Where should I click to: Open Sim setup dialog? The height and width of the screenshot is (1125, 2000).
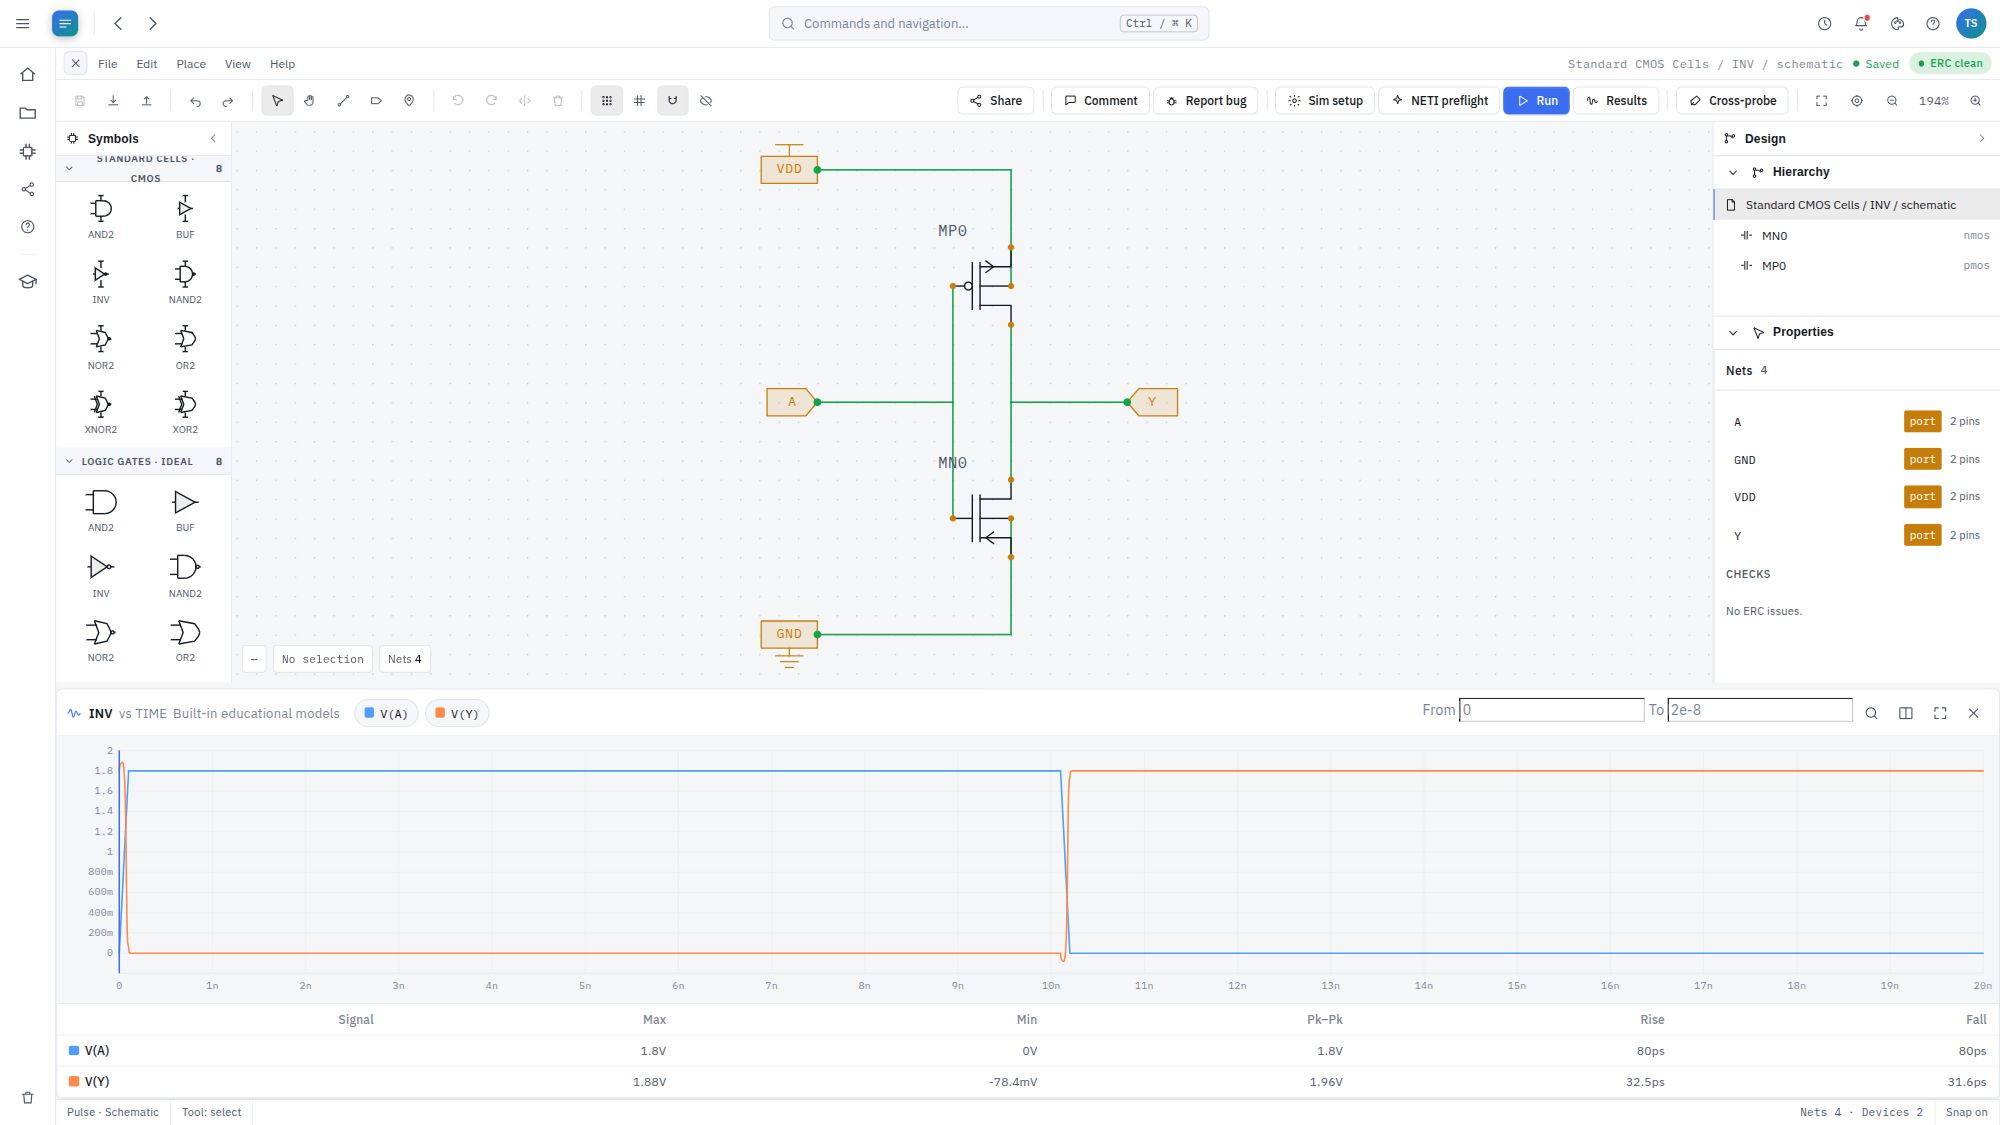point(1325,101)
